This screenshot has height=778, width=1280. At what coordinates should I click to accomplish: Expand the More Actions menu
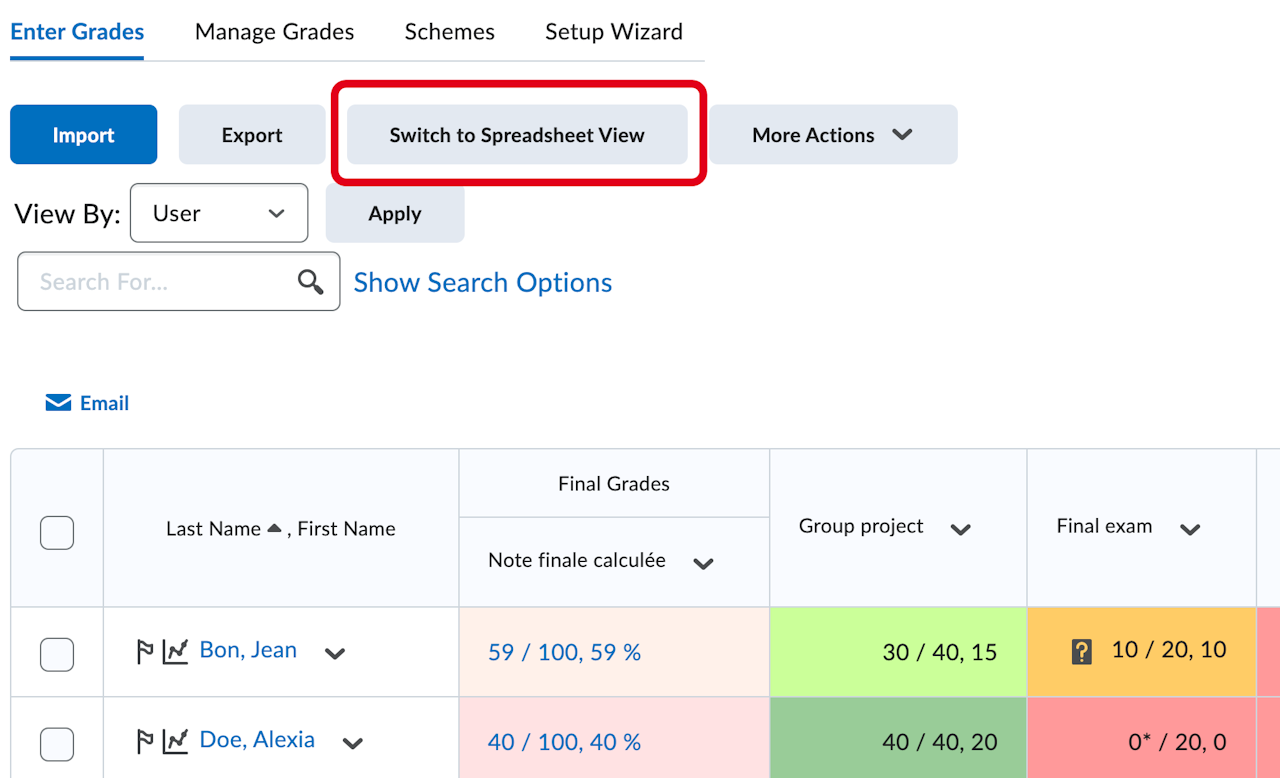tap(833, 135)
